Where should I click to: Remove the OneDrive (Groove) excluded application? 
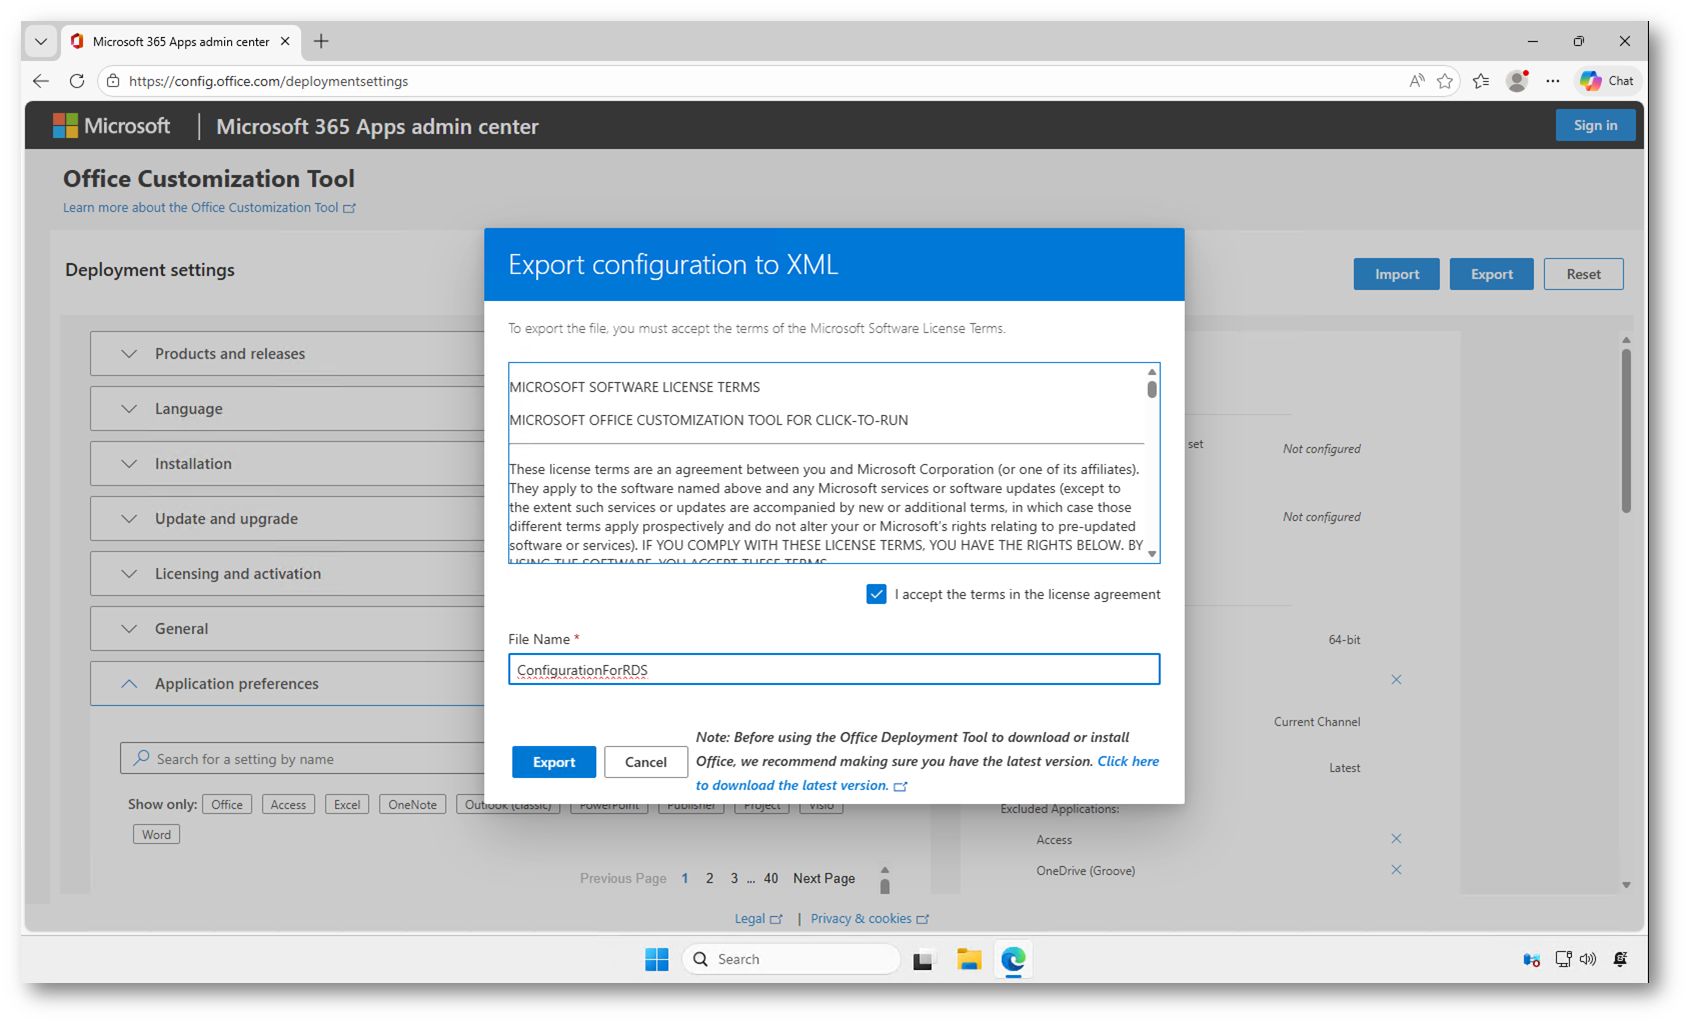[x=1396, y=870]
